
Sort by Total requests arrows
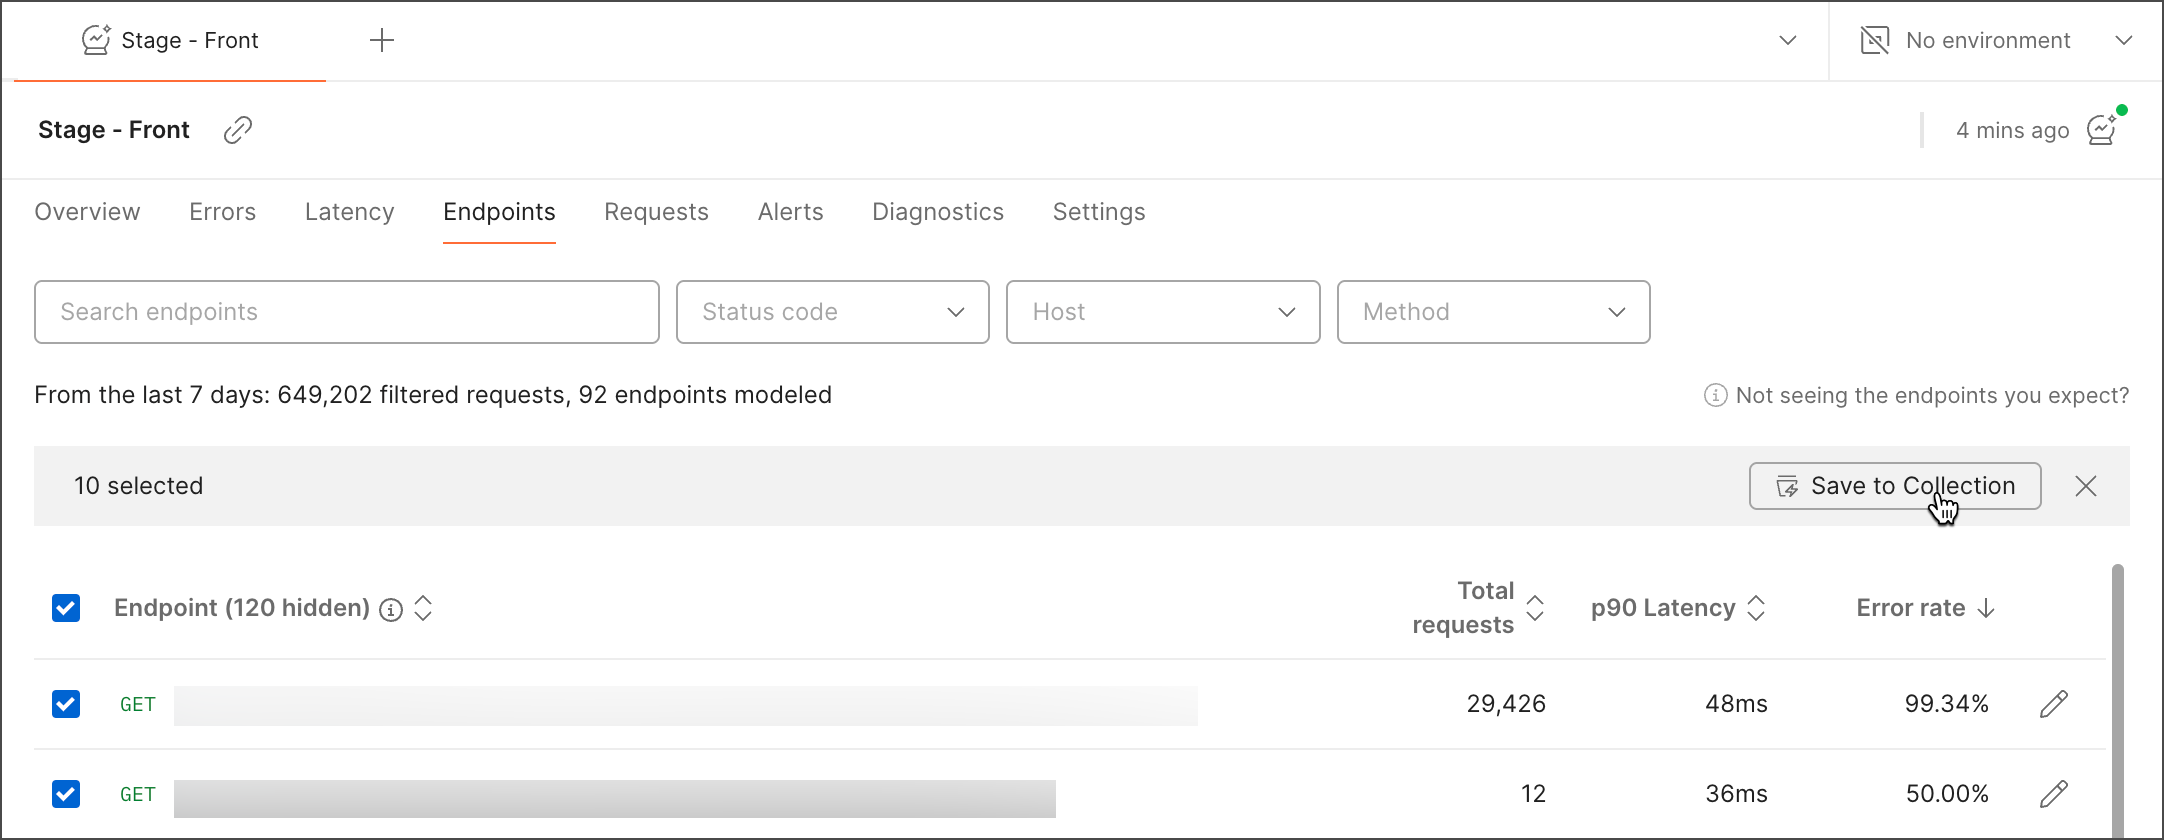1535,608
